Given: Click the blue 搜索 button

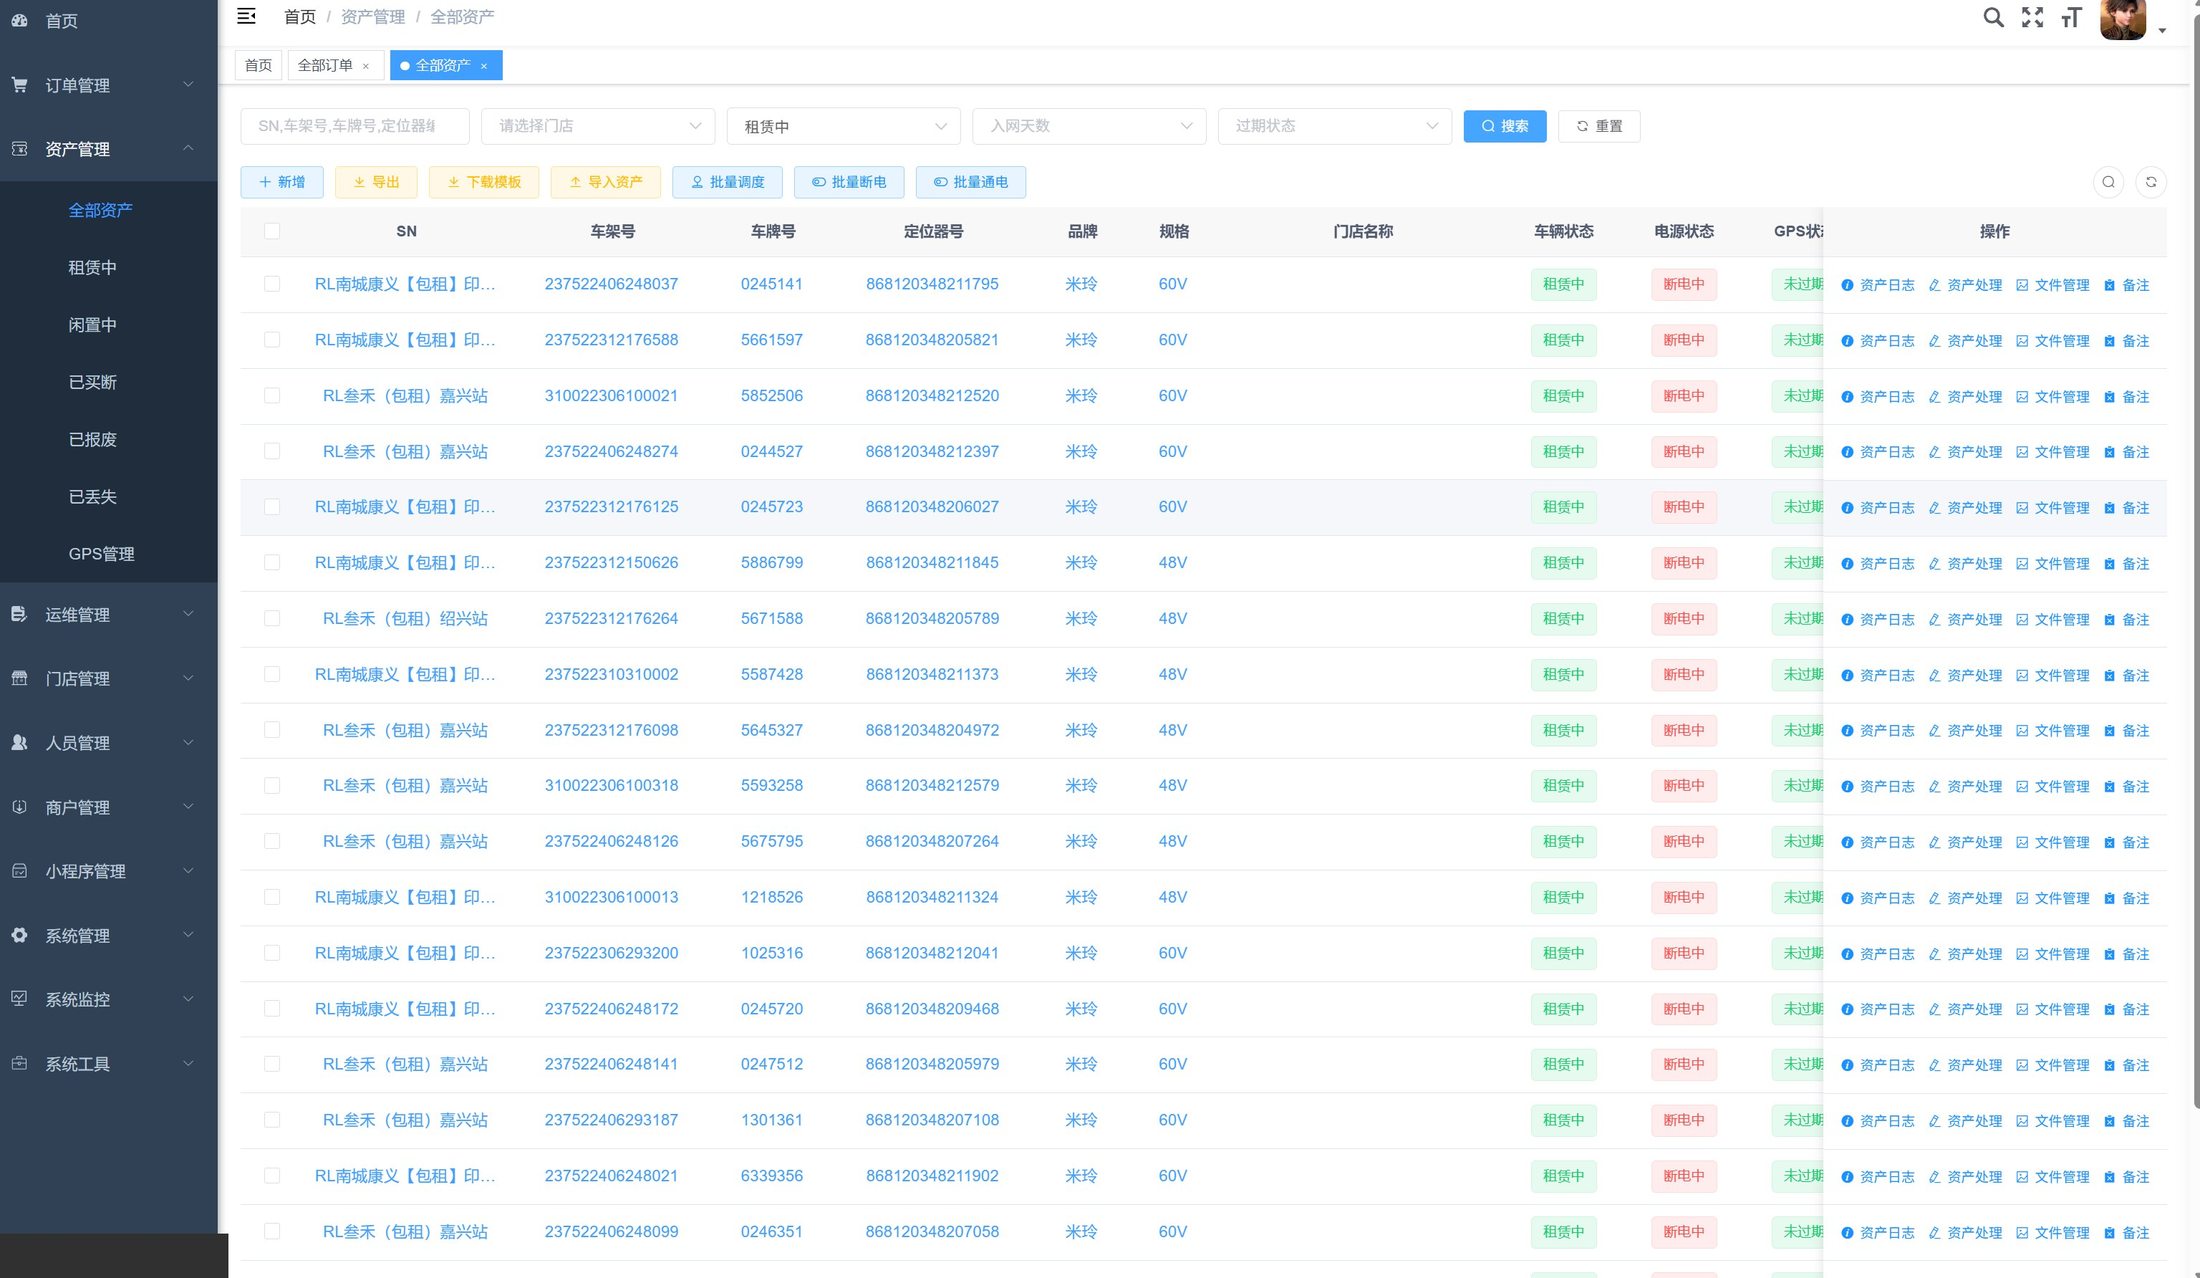Looking at the screenshot, I should click(1505, 126).
